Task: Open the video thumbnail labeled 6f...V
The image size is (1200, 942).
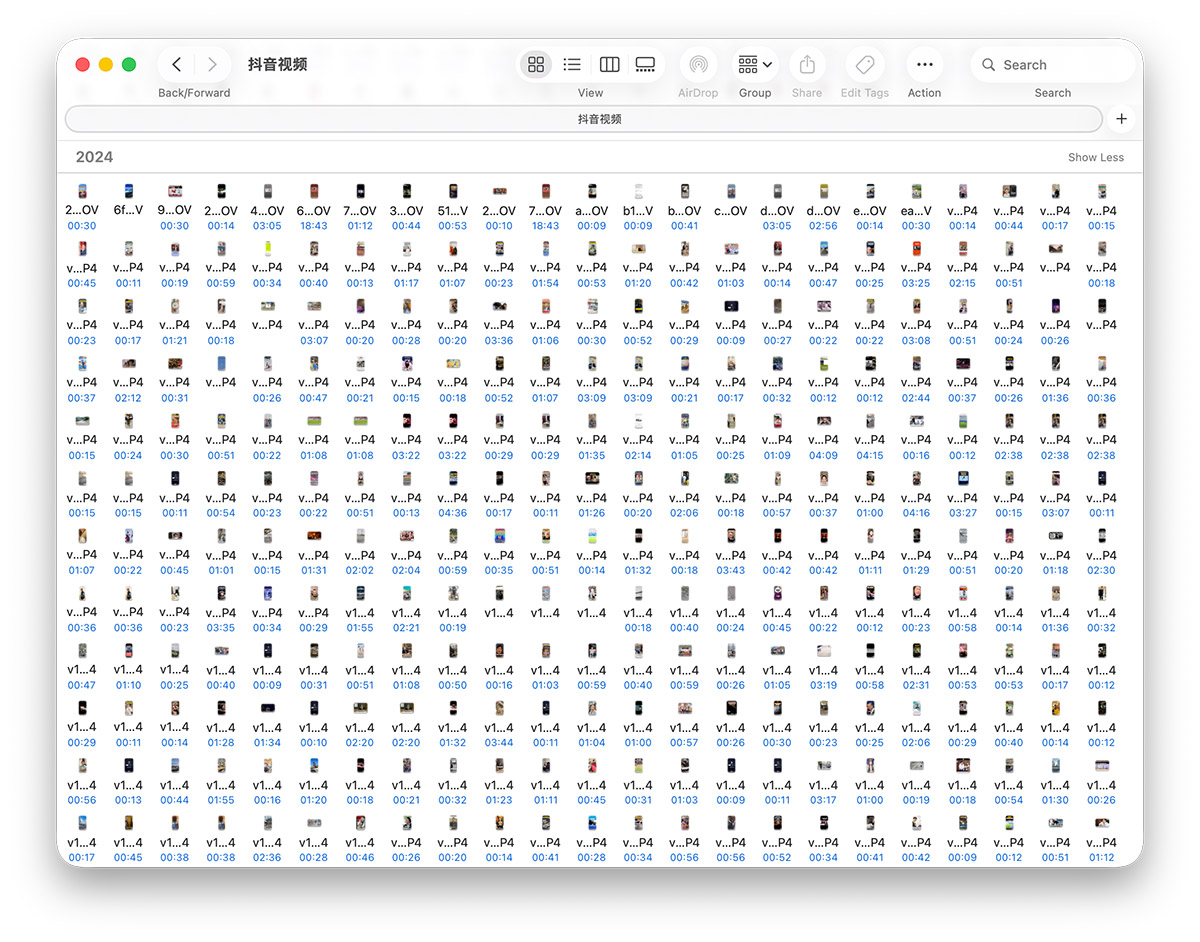Action: pyautogui.click(x=128, y=196)
